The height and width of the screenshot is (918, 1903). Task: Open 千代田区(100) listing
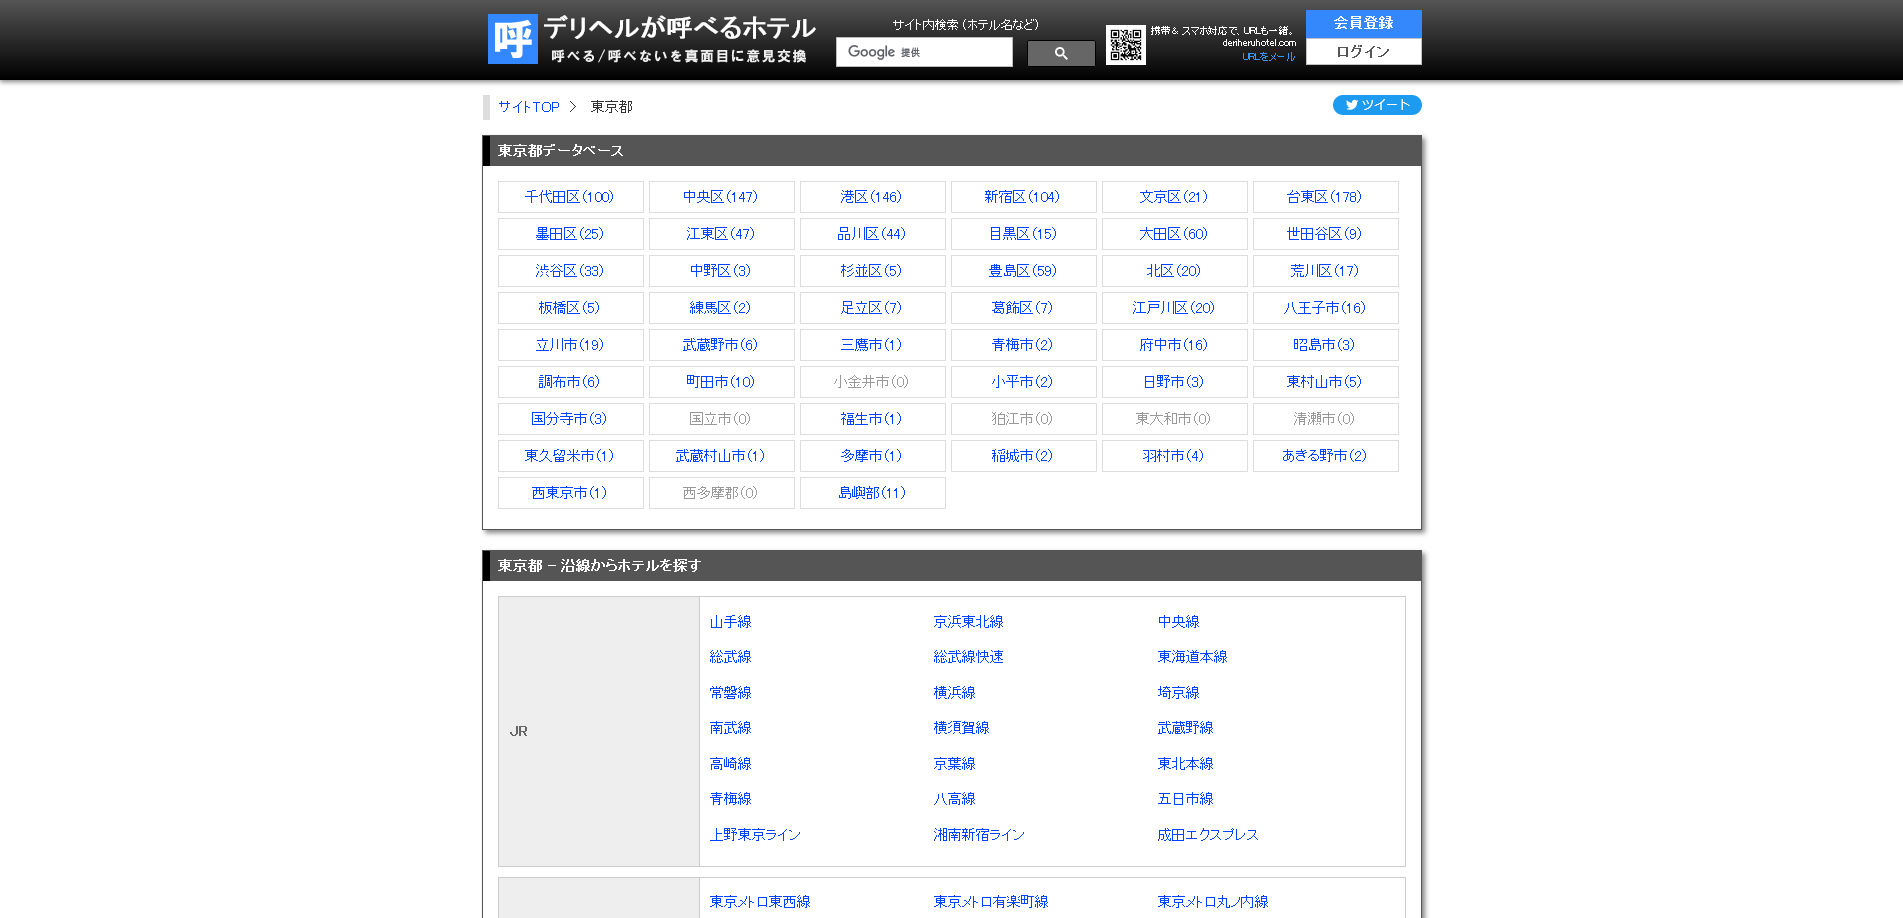pos(570,197)
